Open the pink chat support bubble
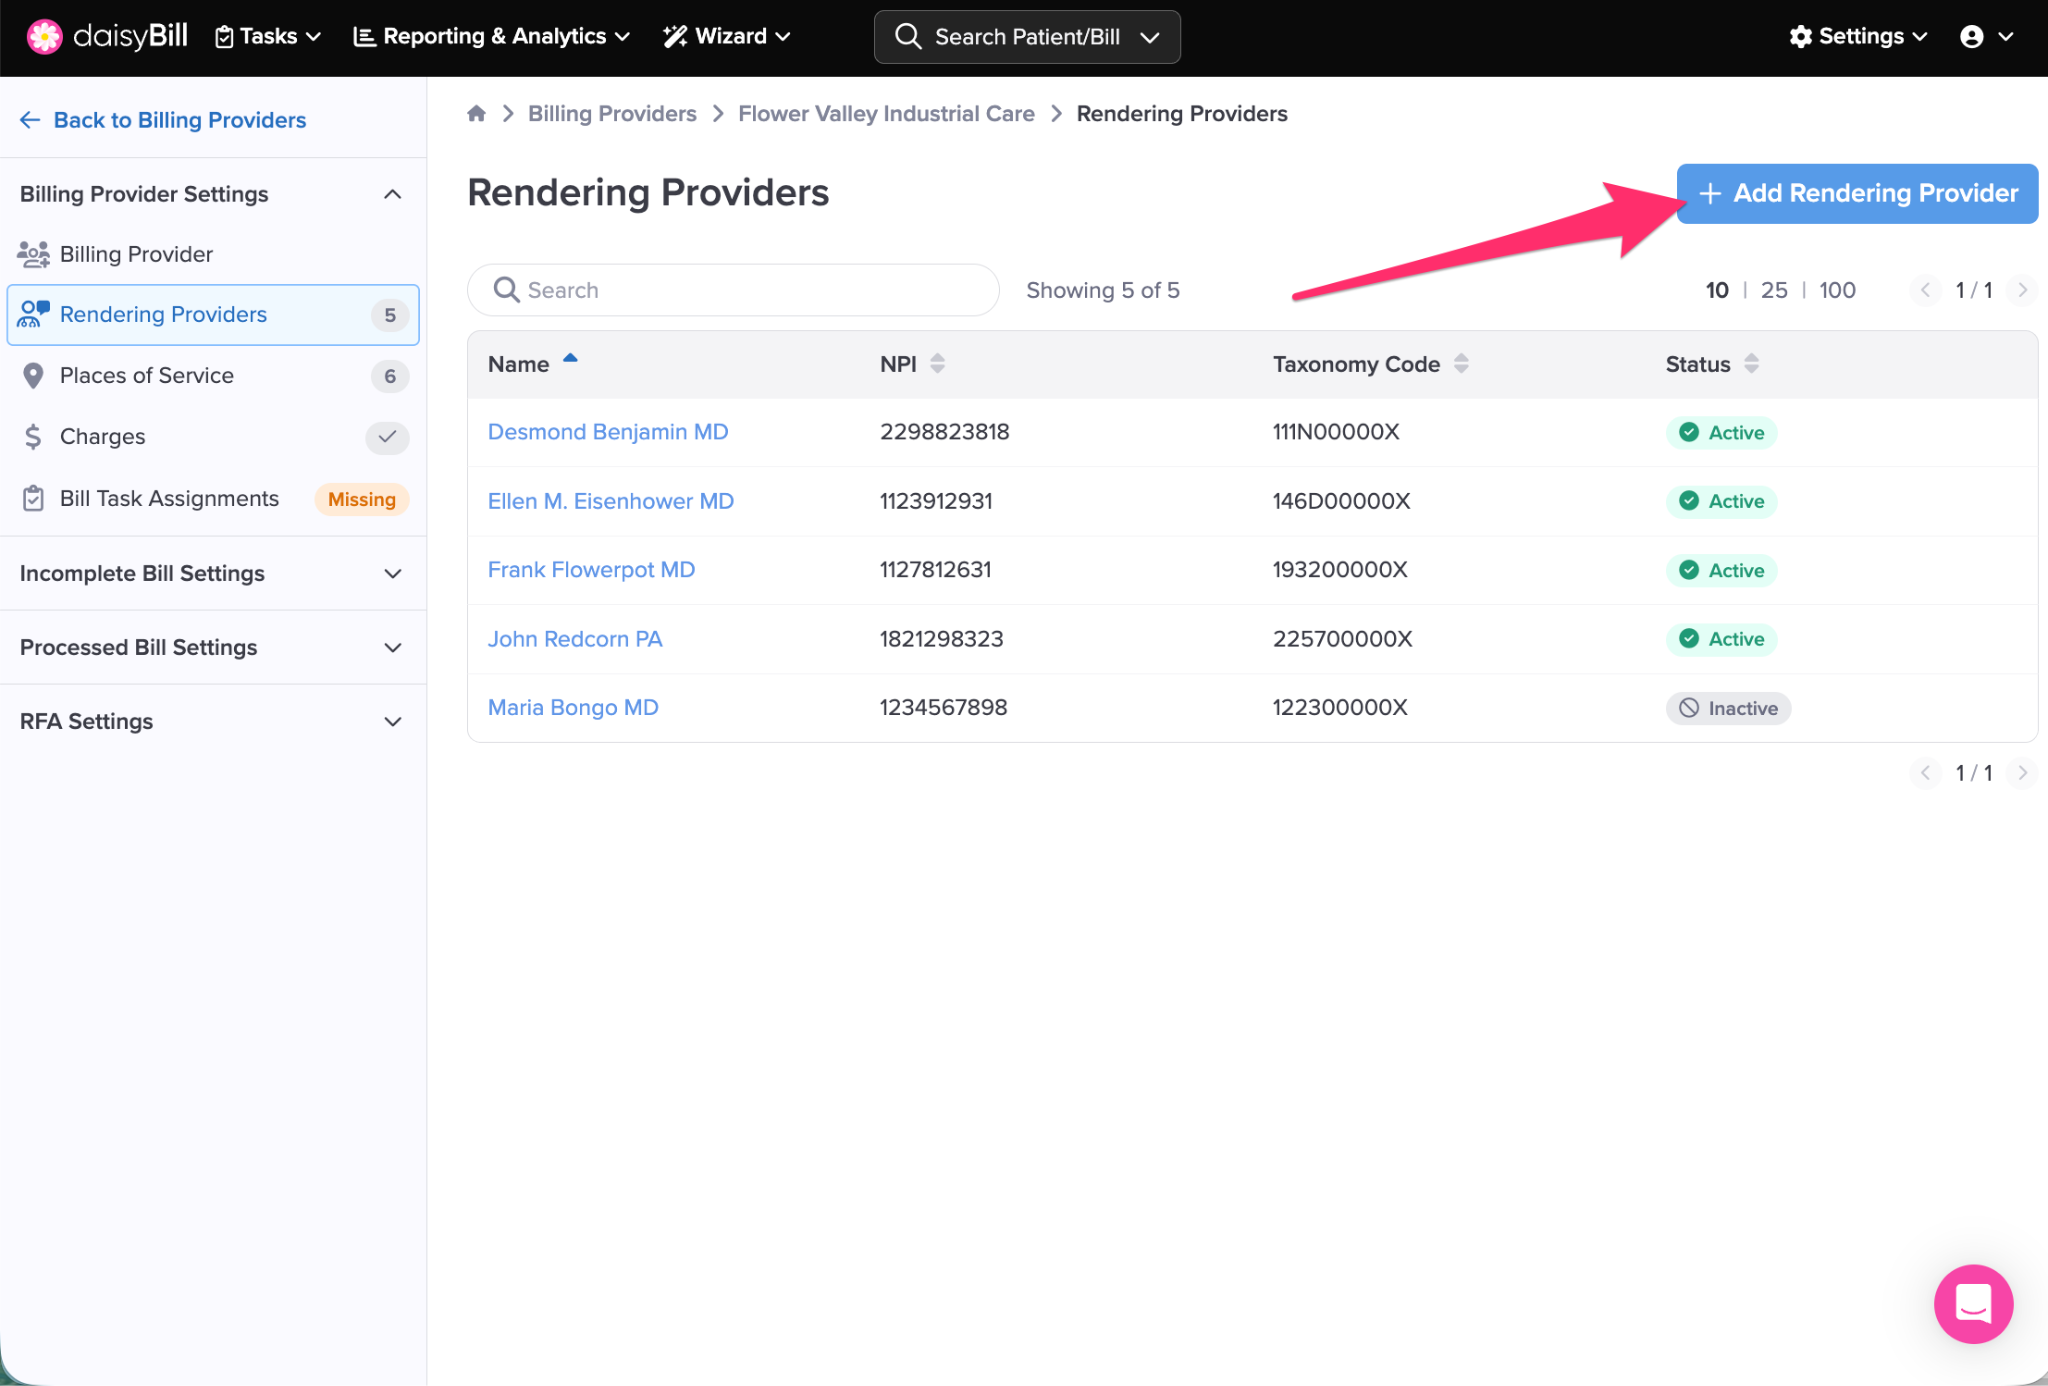The width and height of the screenshot is (2048, 1386). [x=1972, y=1303]
